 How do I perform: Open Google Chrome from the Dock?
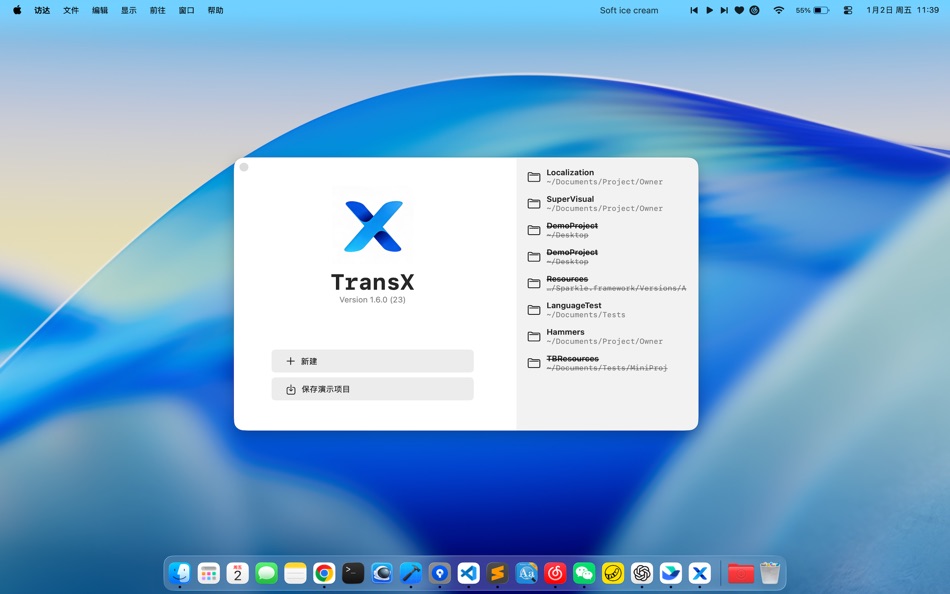point(323,573)
